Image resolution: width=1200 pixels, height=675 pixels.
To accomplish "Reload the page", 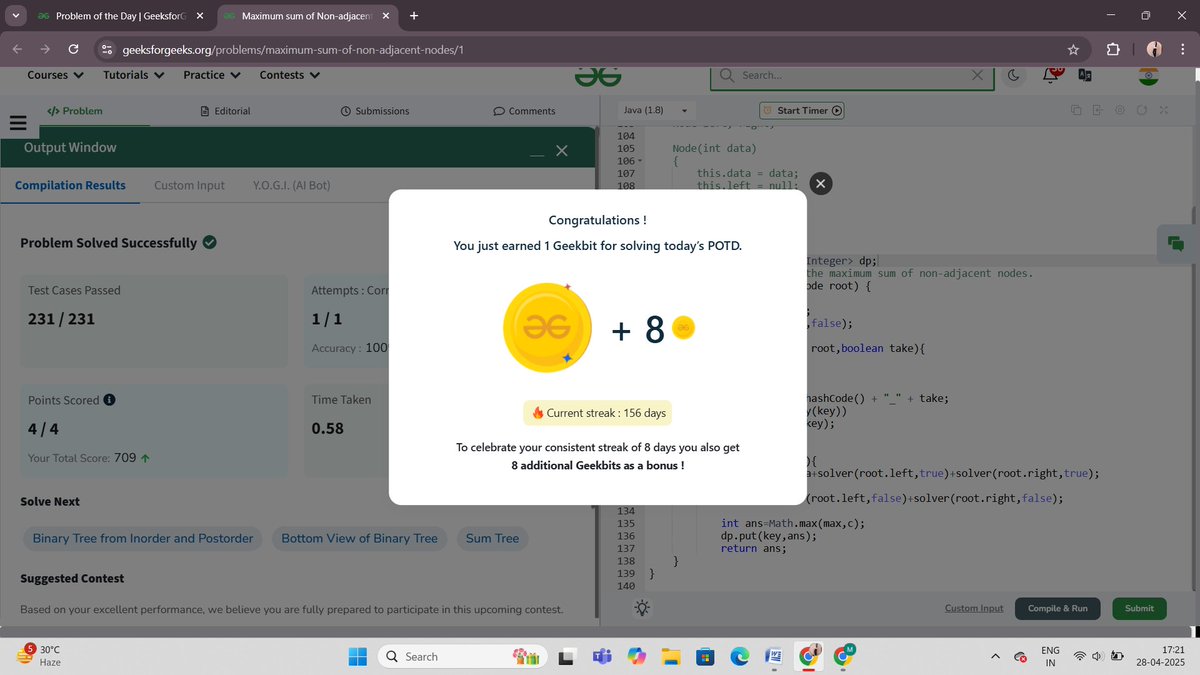I will point(73,49).
